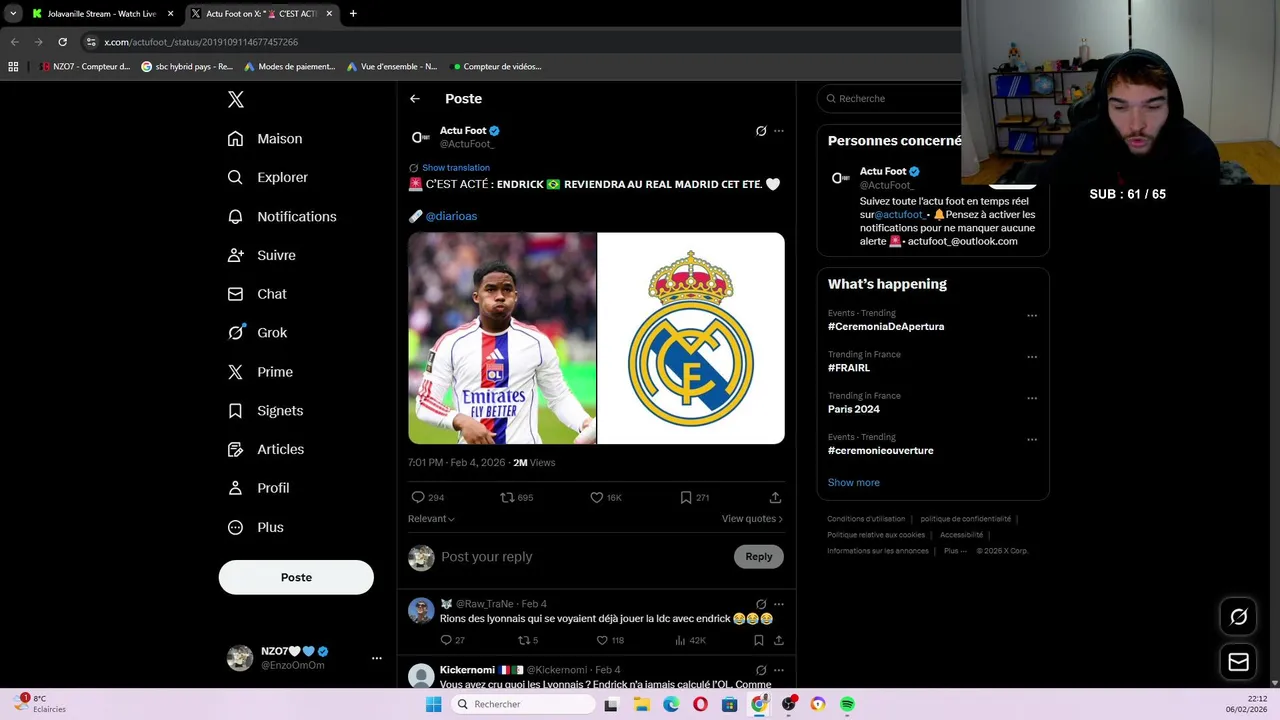Click the Reply button
Viewport: 1280px width, 720px height.
(x=759, y=557)
